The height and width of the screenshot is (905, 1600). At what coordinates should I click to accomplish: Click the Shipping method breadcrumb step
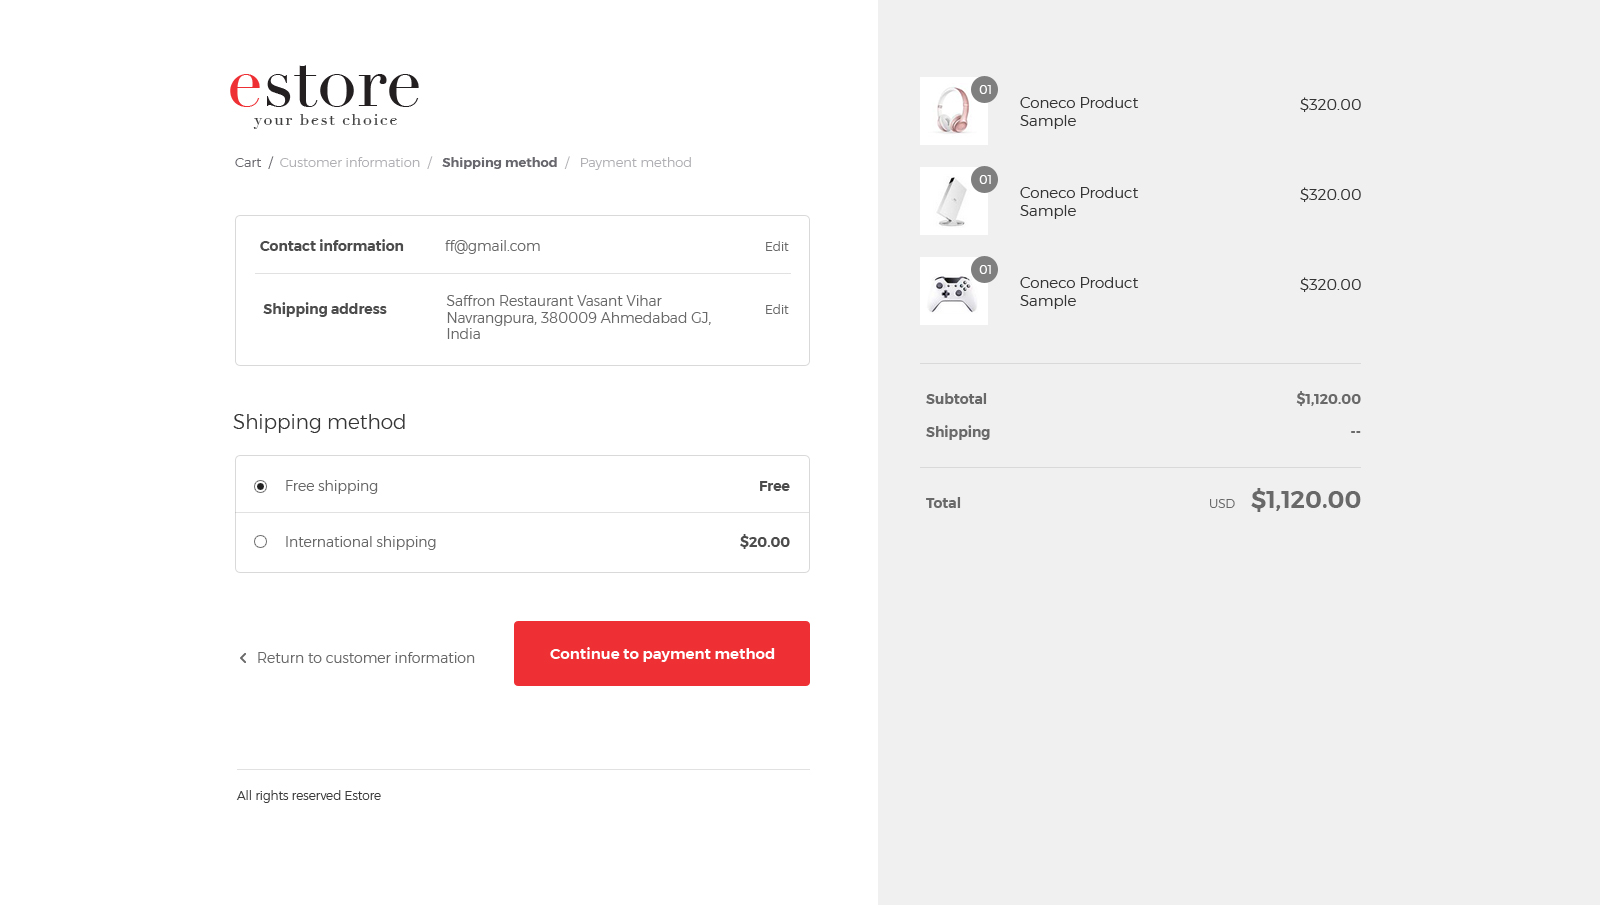click(499, 163)
